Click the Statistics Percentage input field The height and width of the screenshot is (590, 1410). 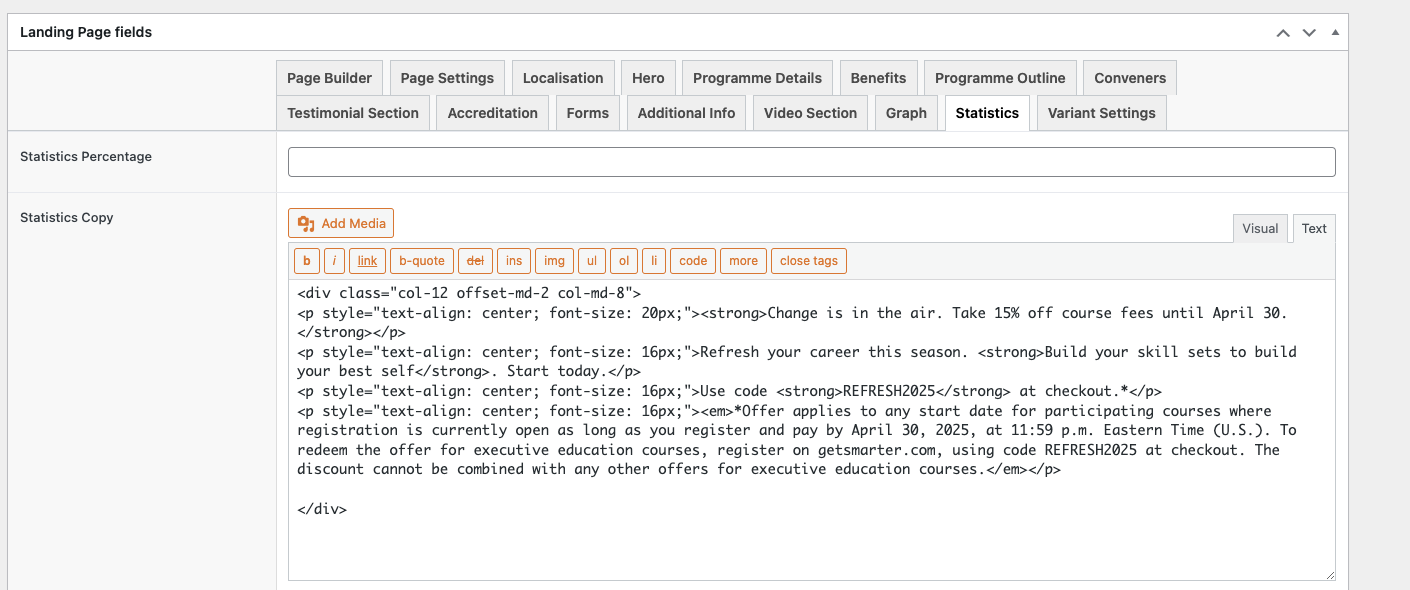[x=811, y=162]
